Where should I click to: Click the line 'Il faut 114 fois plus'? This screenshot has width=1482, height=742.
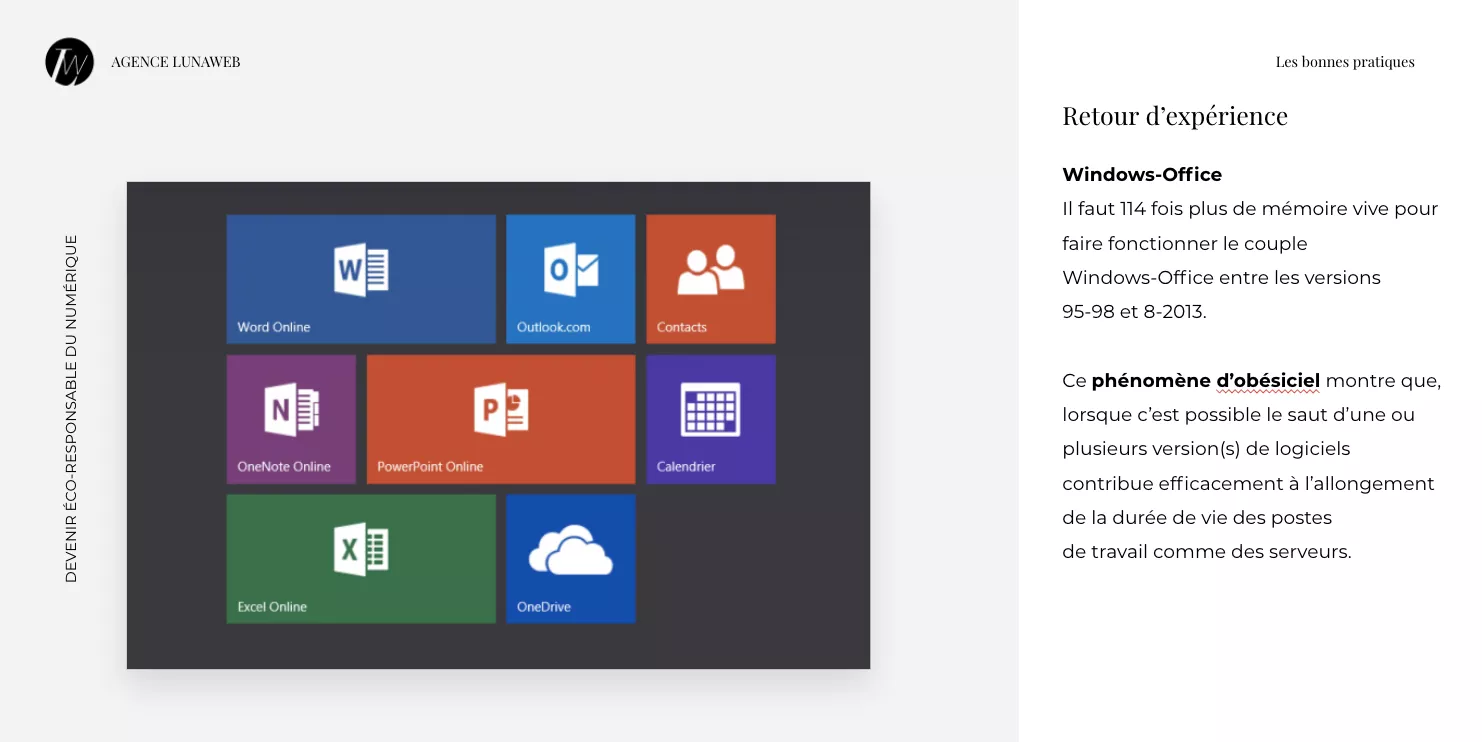(x=1250, y=209)
